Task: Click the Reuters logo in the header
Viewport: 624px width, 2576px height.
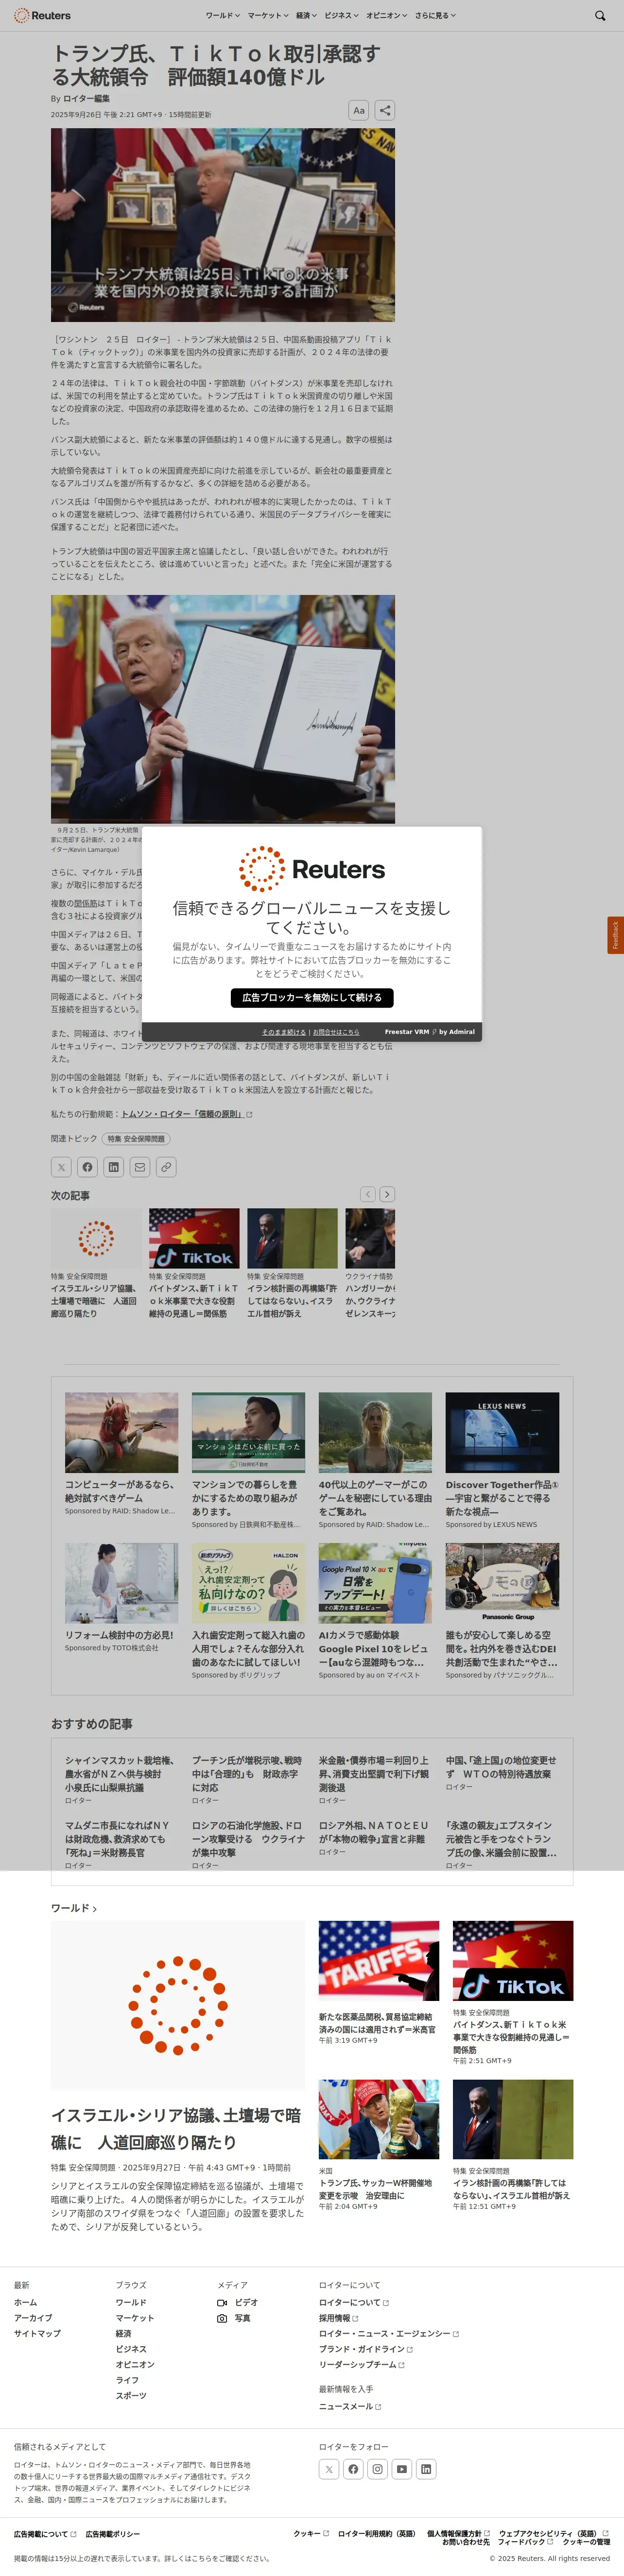Action: point(42,16)
